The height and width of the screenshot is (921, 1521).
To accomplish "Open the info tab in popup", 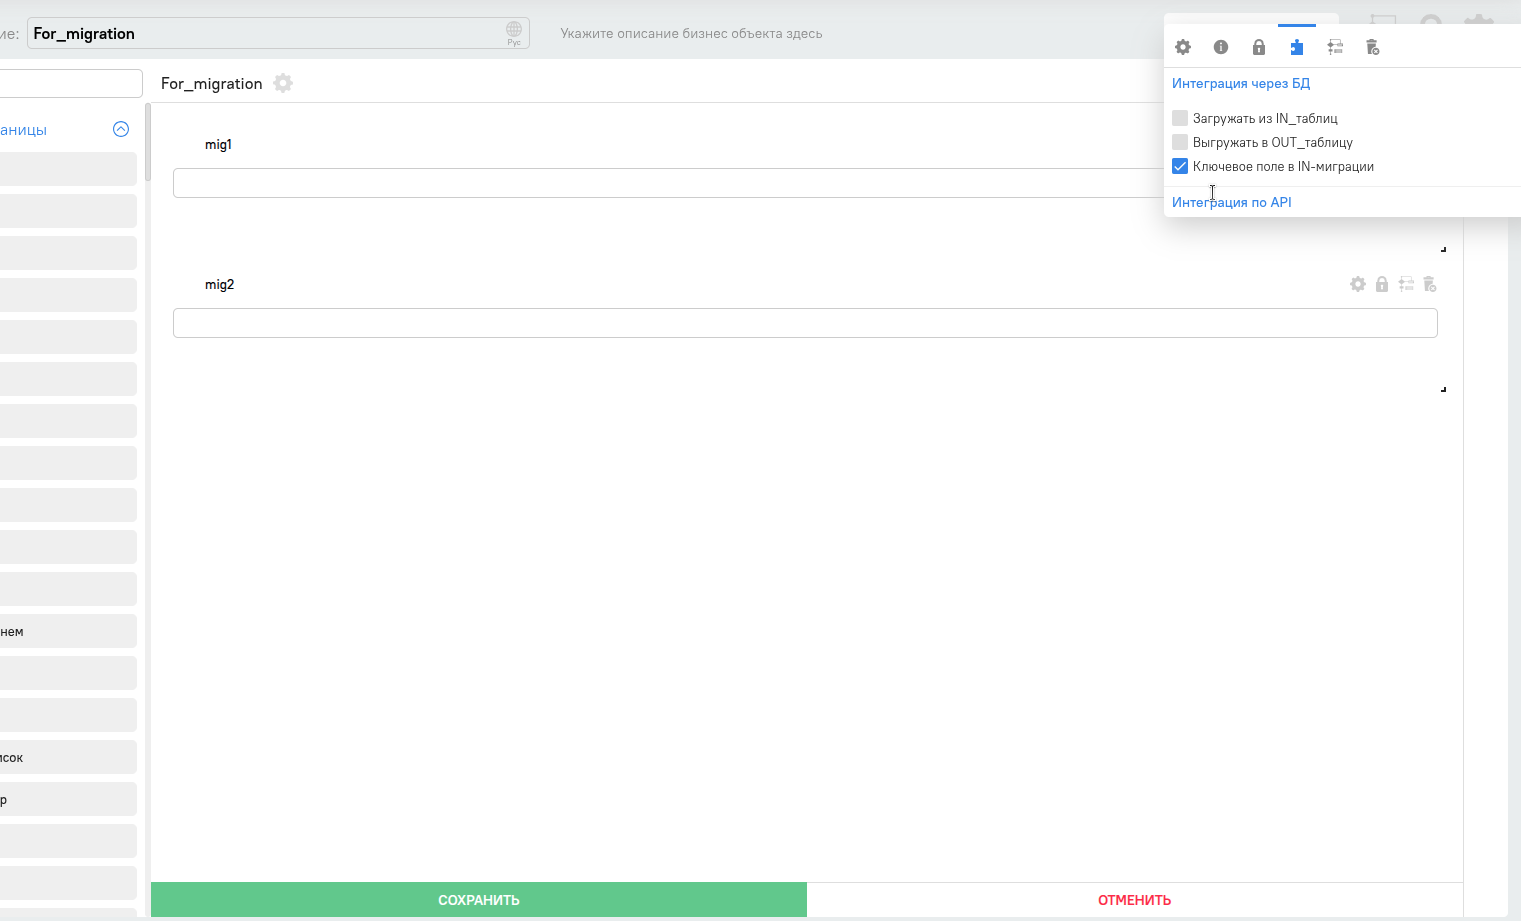I will tap(1221, 47).
